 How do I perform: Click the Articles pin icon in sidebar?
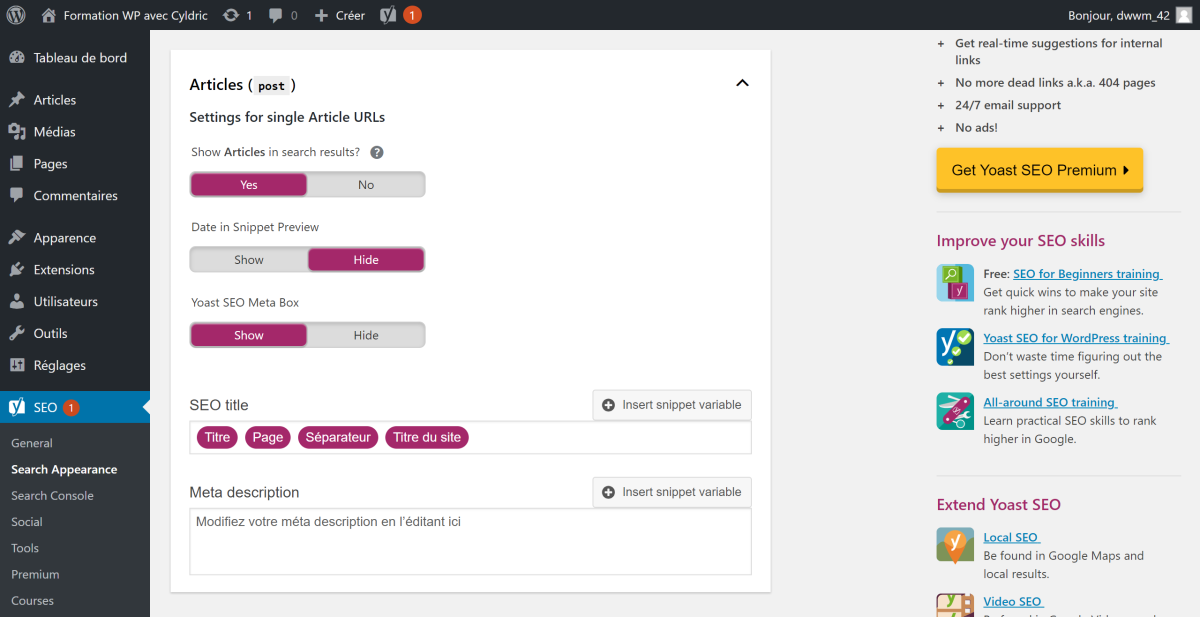click(17, 100)
